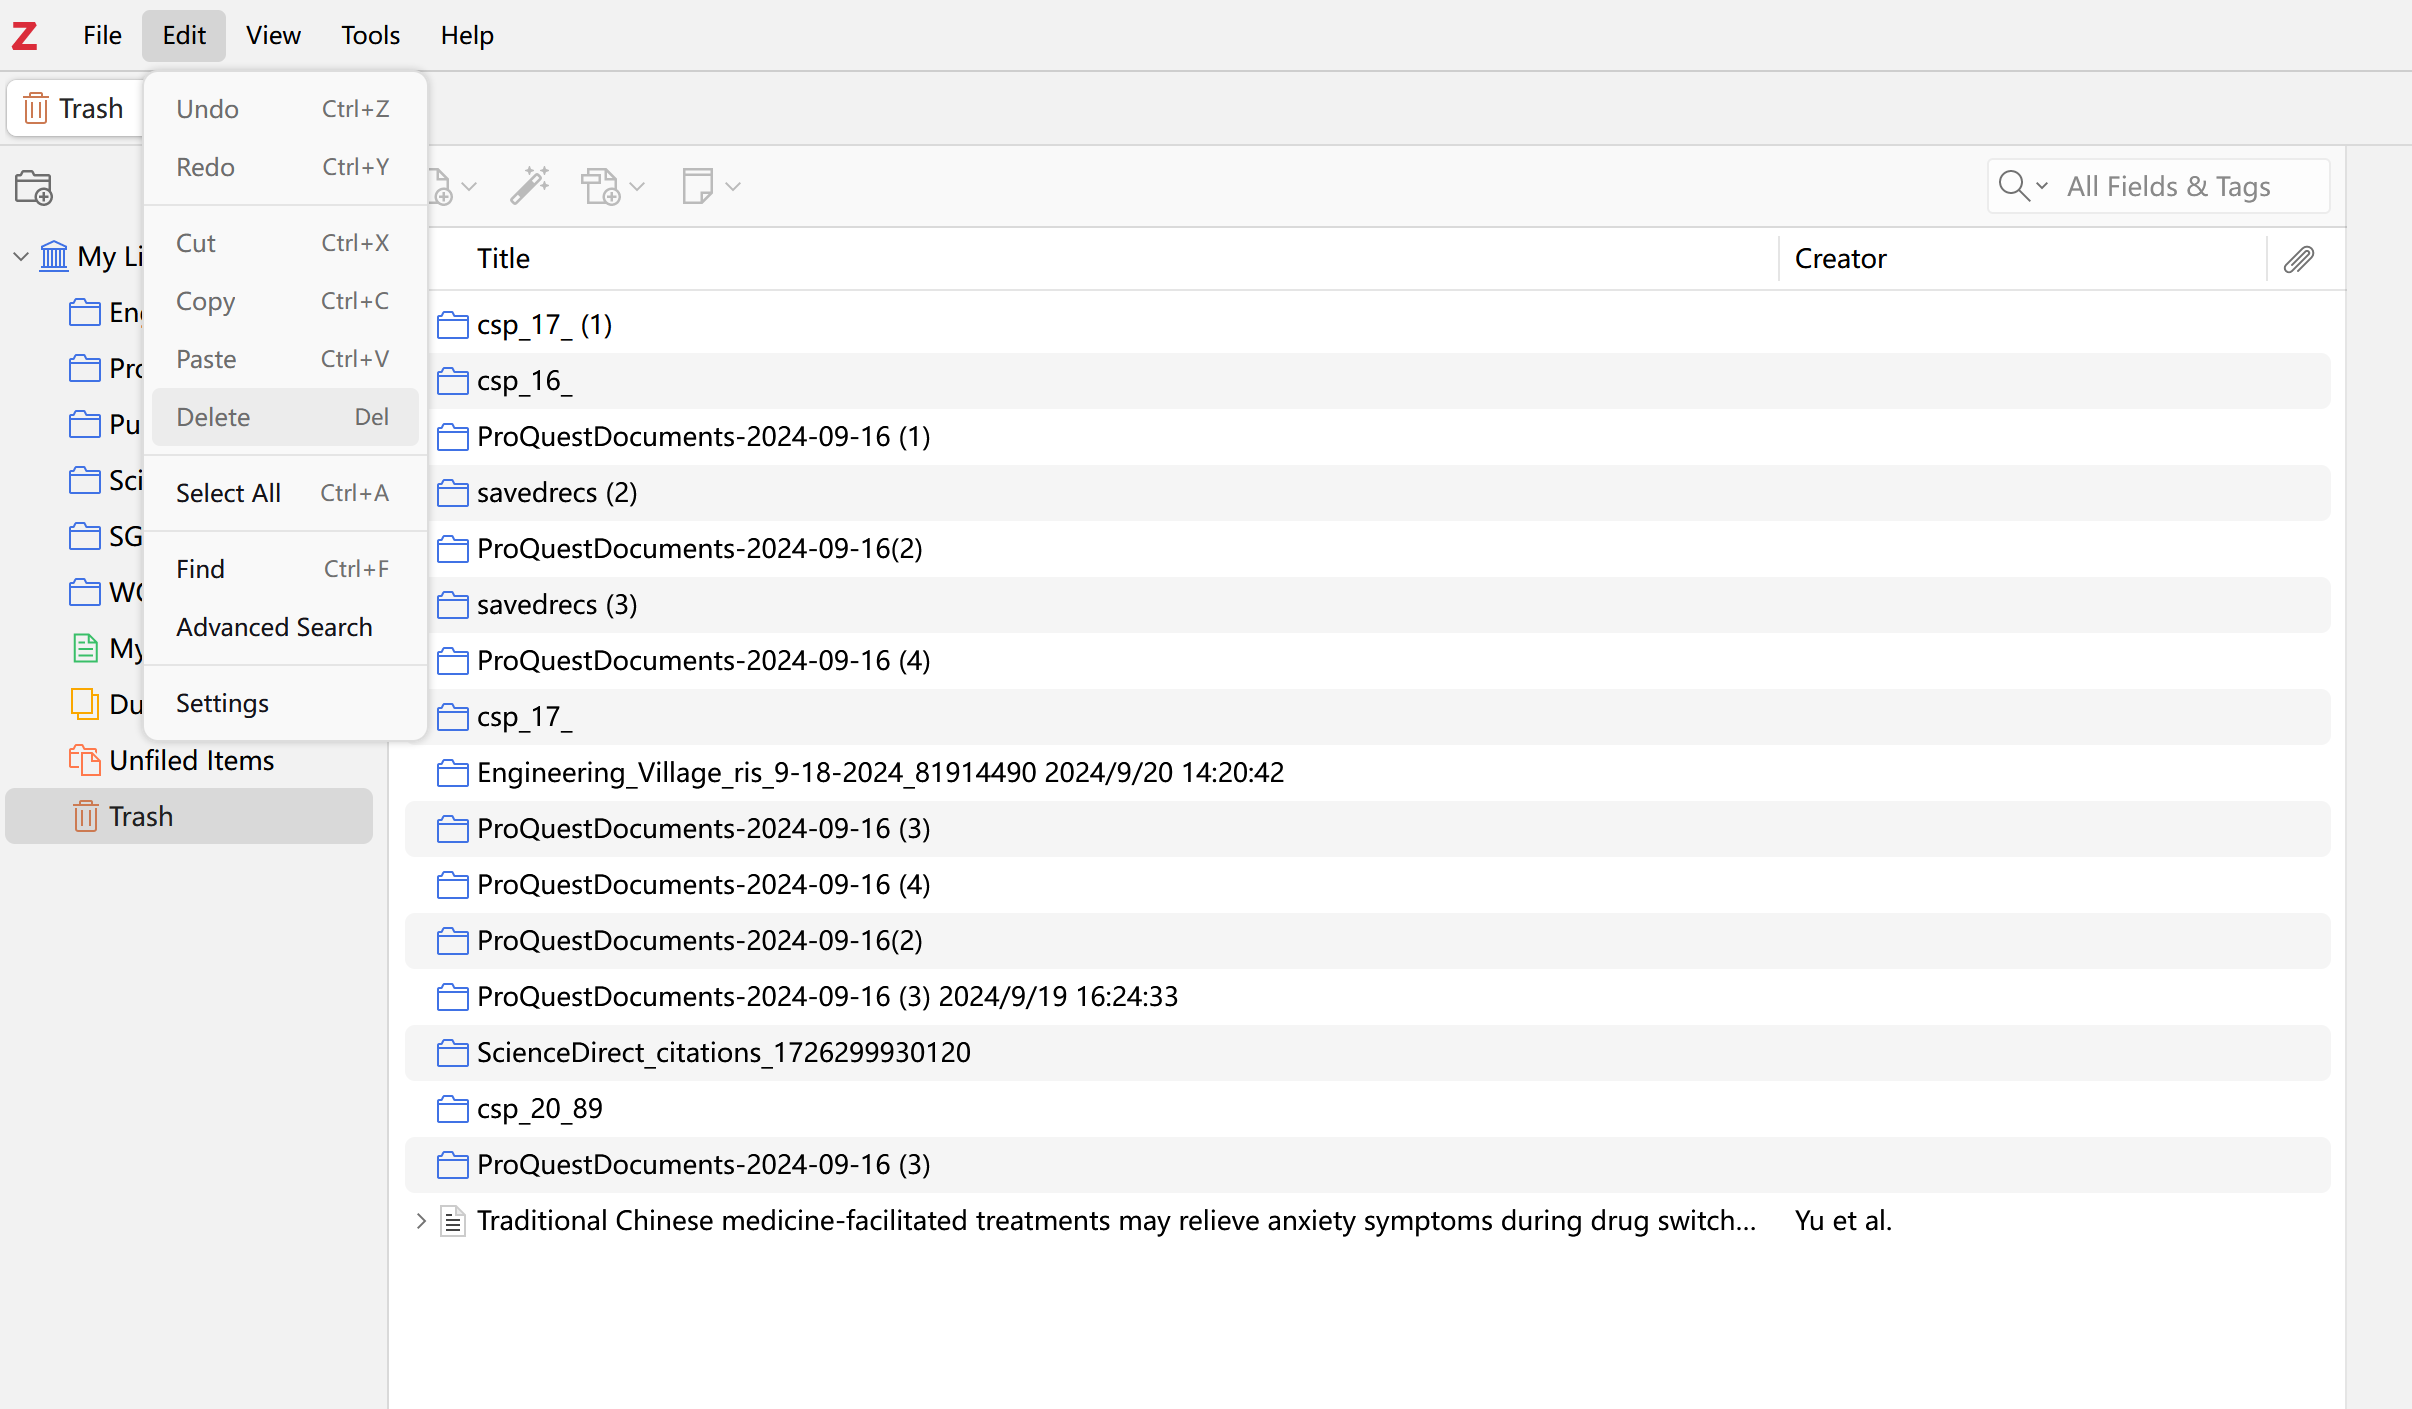Click the Zotero Z logo icon
This screenshot has height=1409, width=2412.
pos(25,36)
